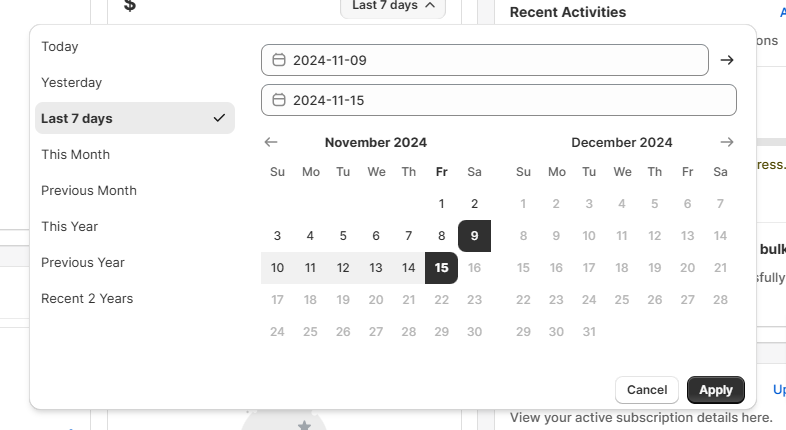
Task: Apply the selected date range
Action: [x=716, y=390]
